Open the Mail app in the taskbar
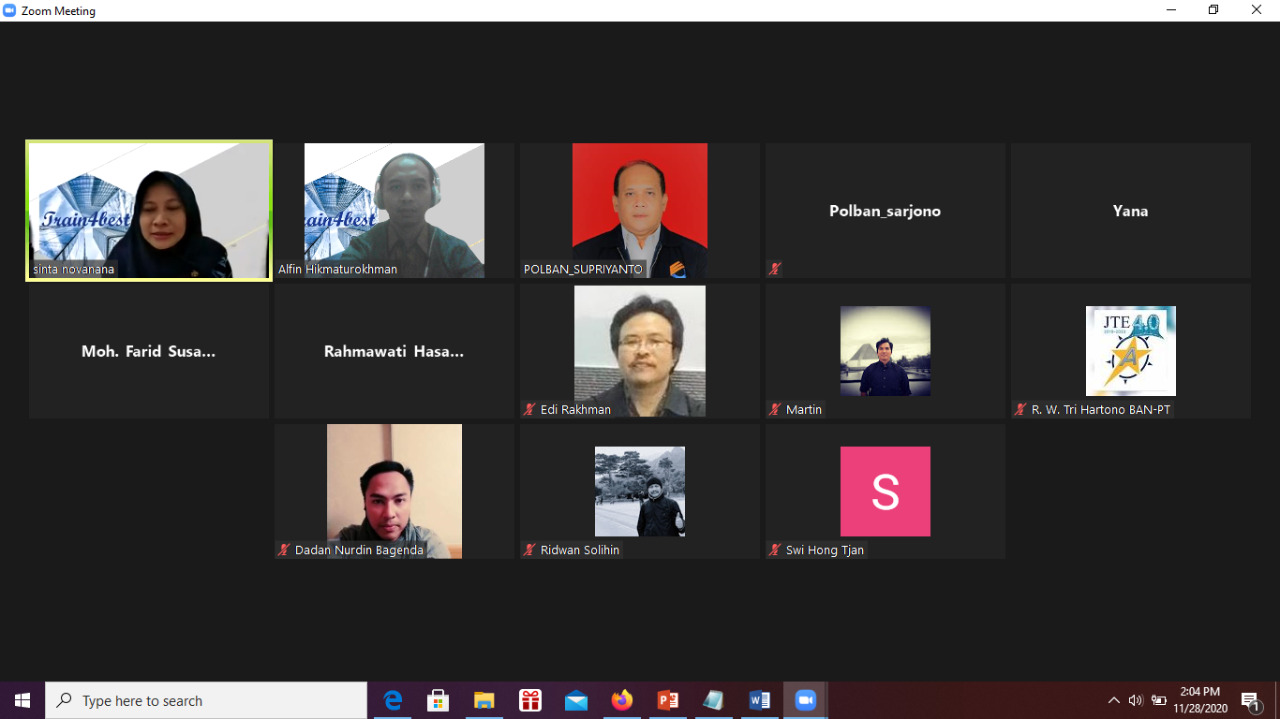1280x719 pixels. coord(576,700)
